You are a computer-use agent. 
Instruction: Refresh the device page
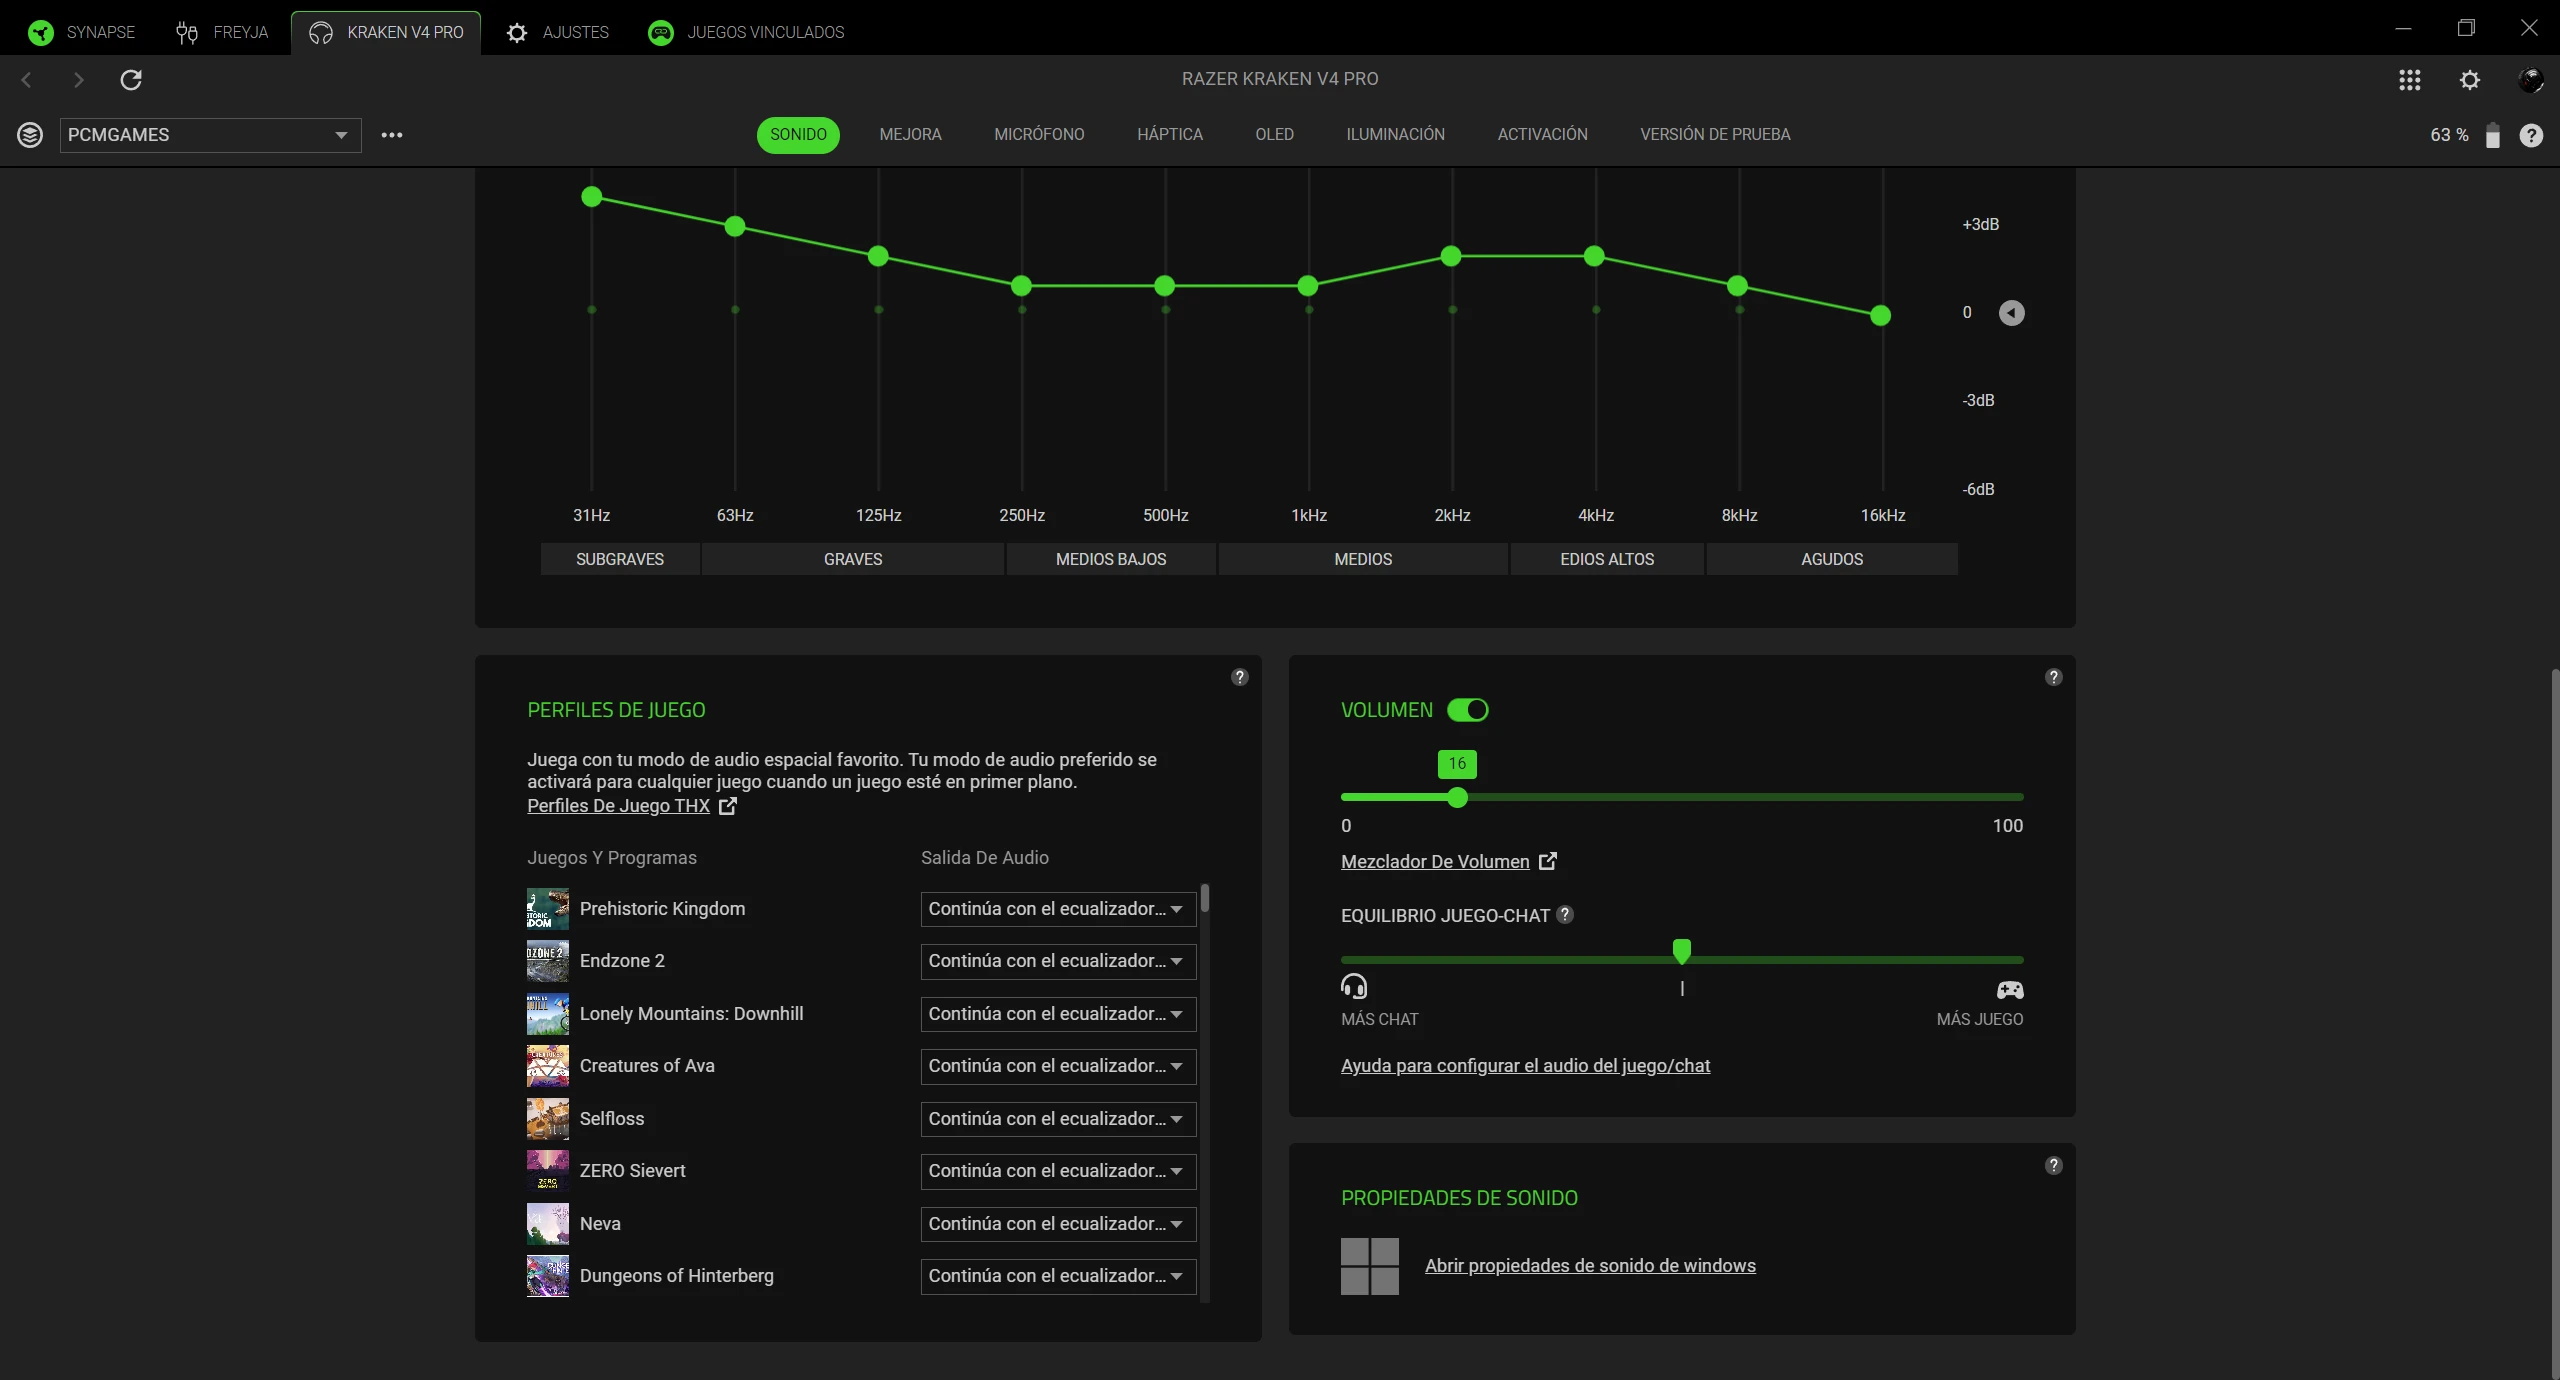point(131,80)
